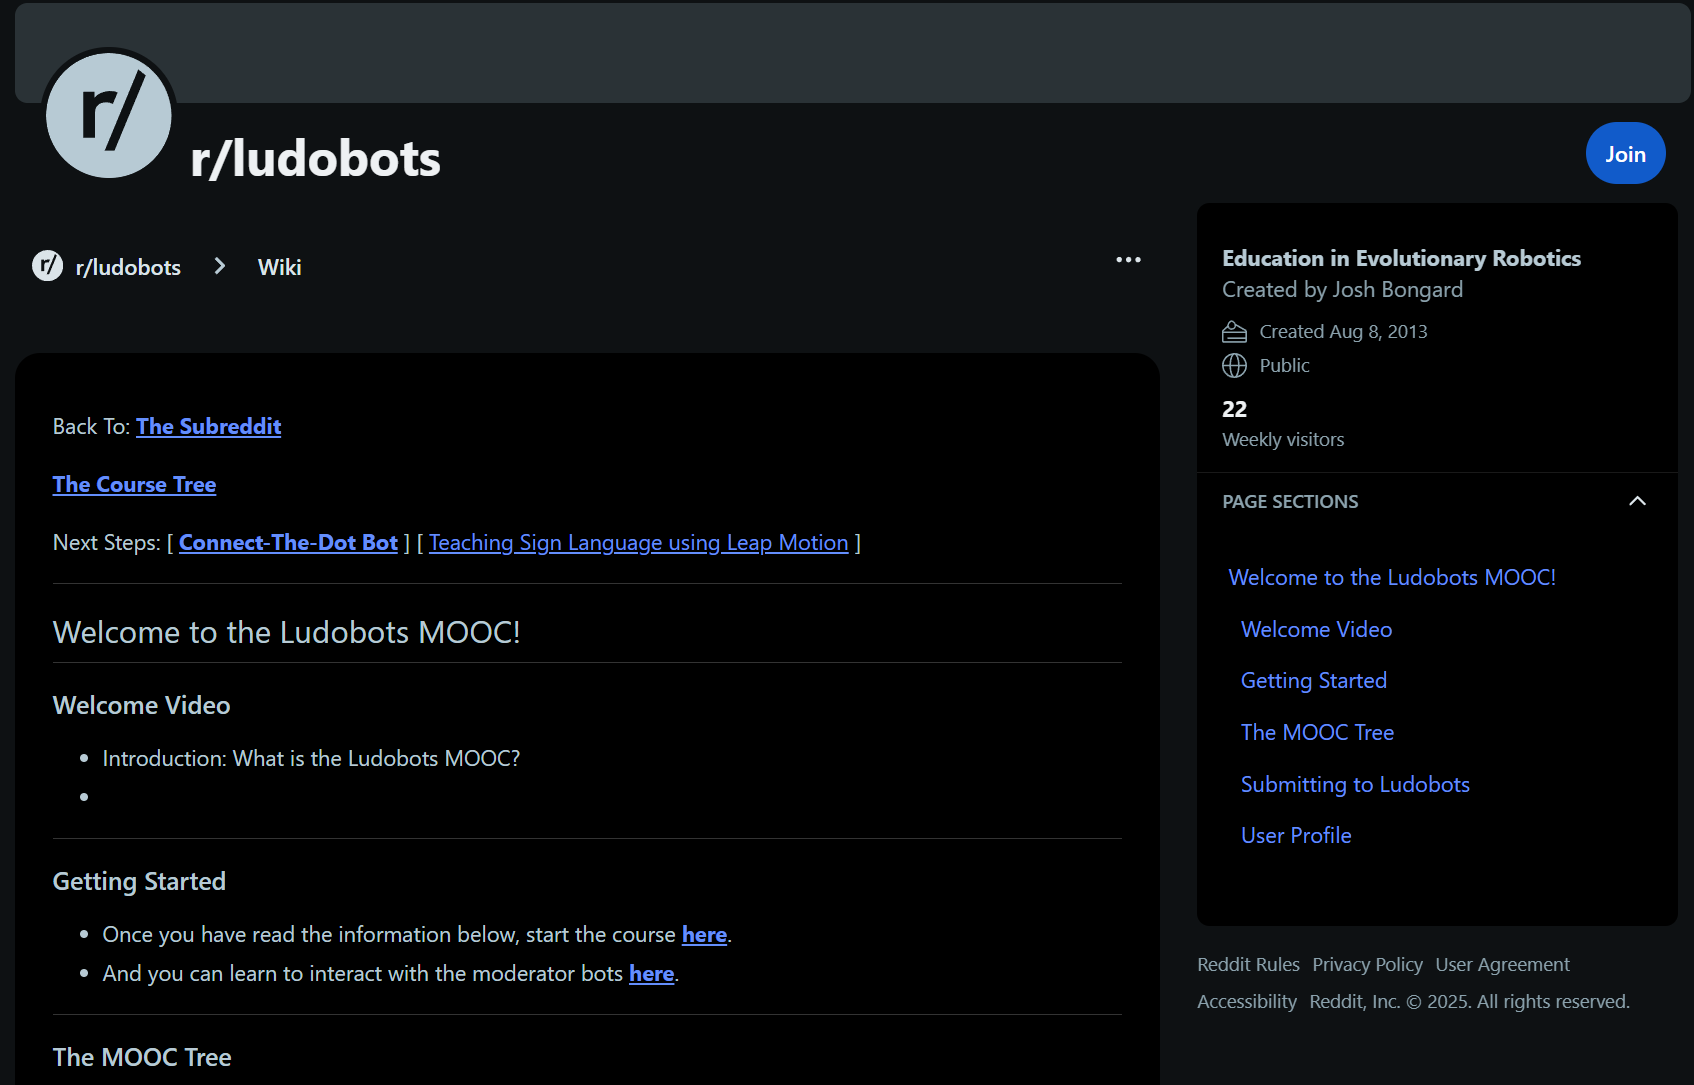Jump to User Profile section
The height and width of the screenshot is (1085, 1694).
1296,836
